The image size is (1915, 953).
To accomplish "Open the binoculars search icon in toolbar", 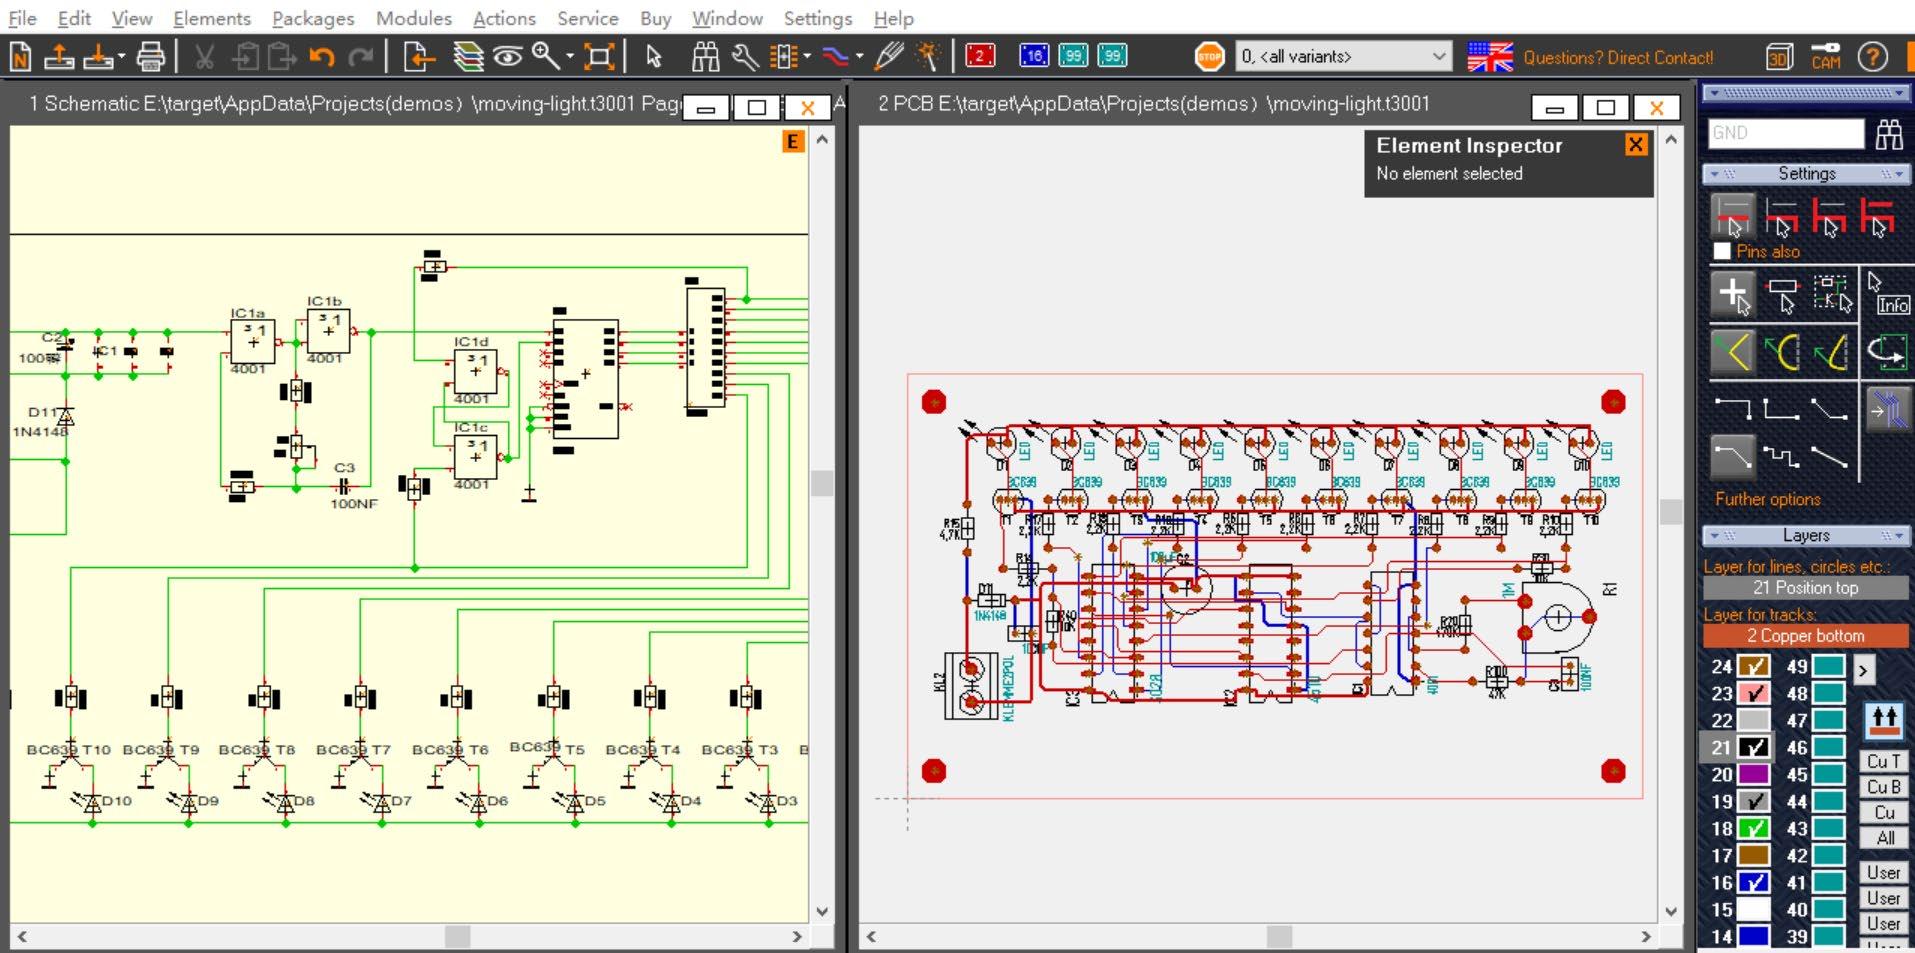I will 705,57.
